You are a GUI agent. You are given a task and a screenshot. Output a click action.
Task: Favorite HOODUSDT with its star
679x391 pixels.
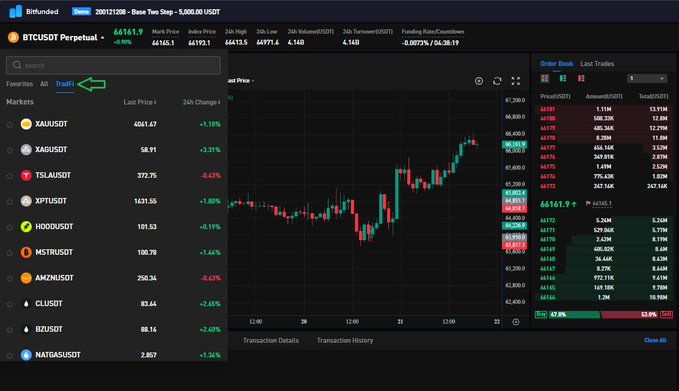coord(10,227)
